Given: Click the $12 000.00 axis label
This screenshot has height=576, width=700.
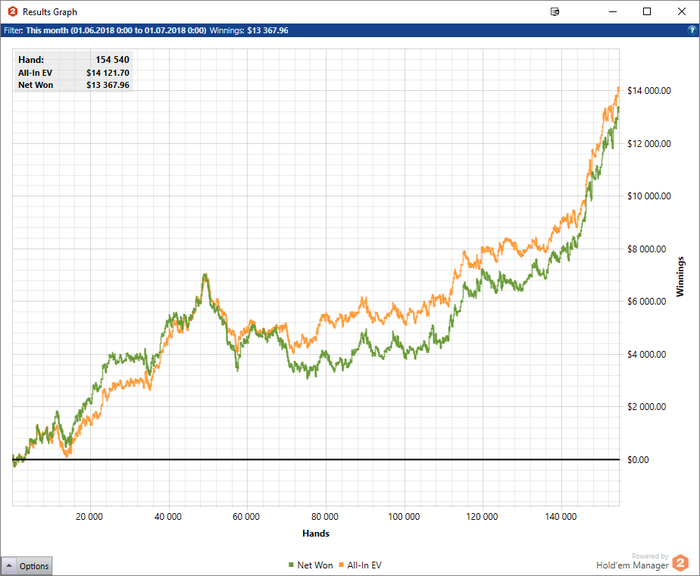Looking at the screenshot, I should point(649,144).
